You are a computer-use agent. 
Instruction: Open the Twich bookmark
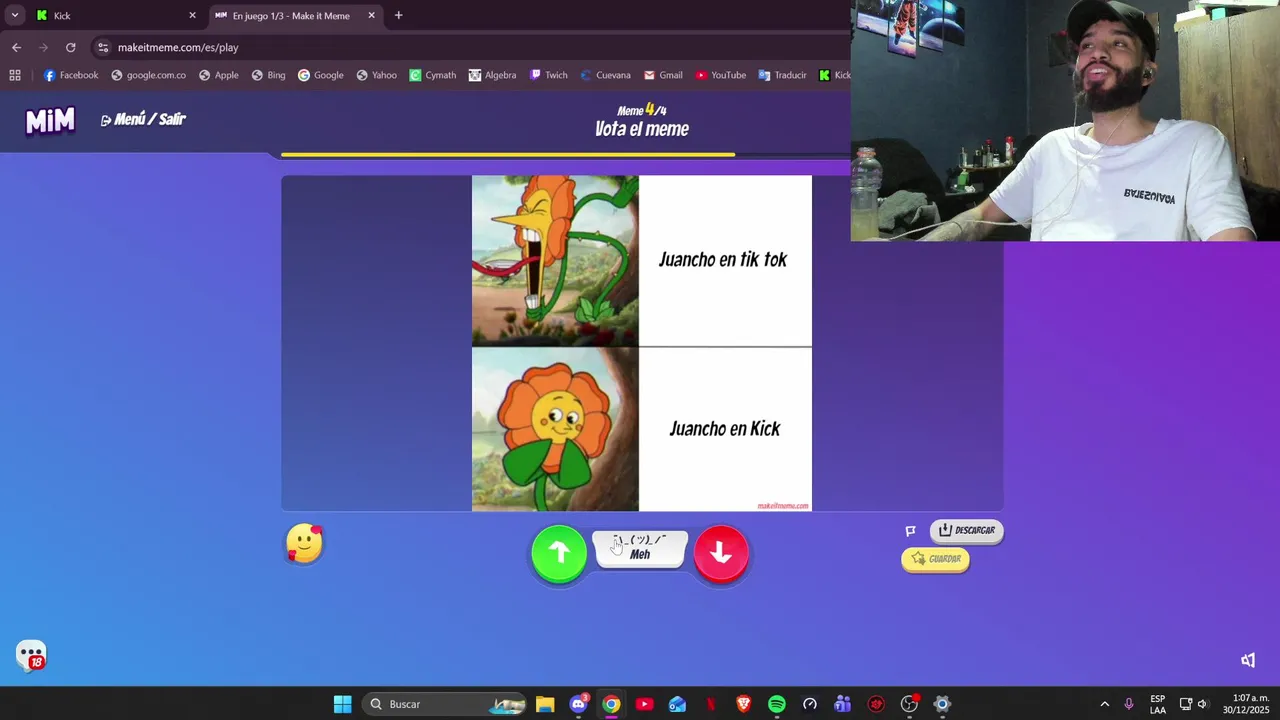pos(548,75)
